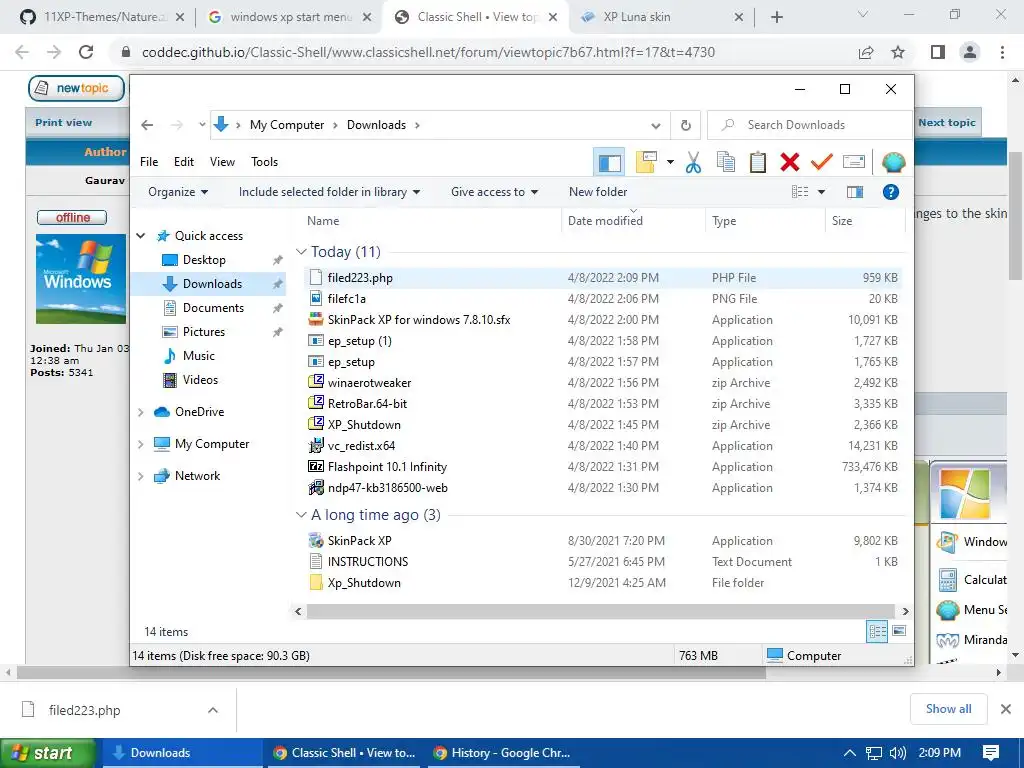The image size is (1024, 768).
Task: Open History - Google Chrome taskbar button
Action: (502, 753)
